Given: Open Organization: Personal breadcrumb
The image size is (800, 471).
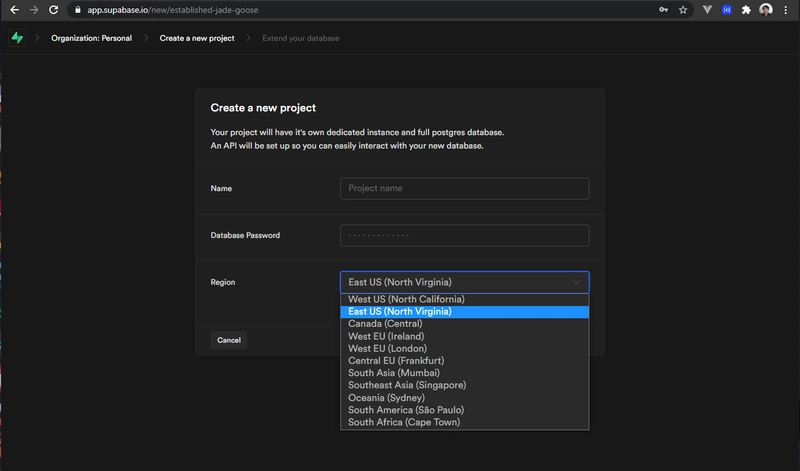Looking at the screenshot, I should (91, 38).
